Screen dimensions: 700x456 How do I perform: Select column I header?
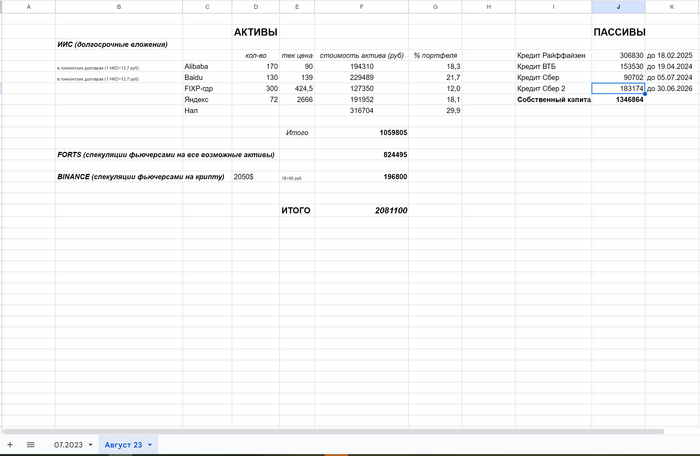[x=554, y=7]
